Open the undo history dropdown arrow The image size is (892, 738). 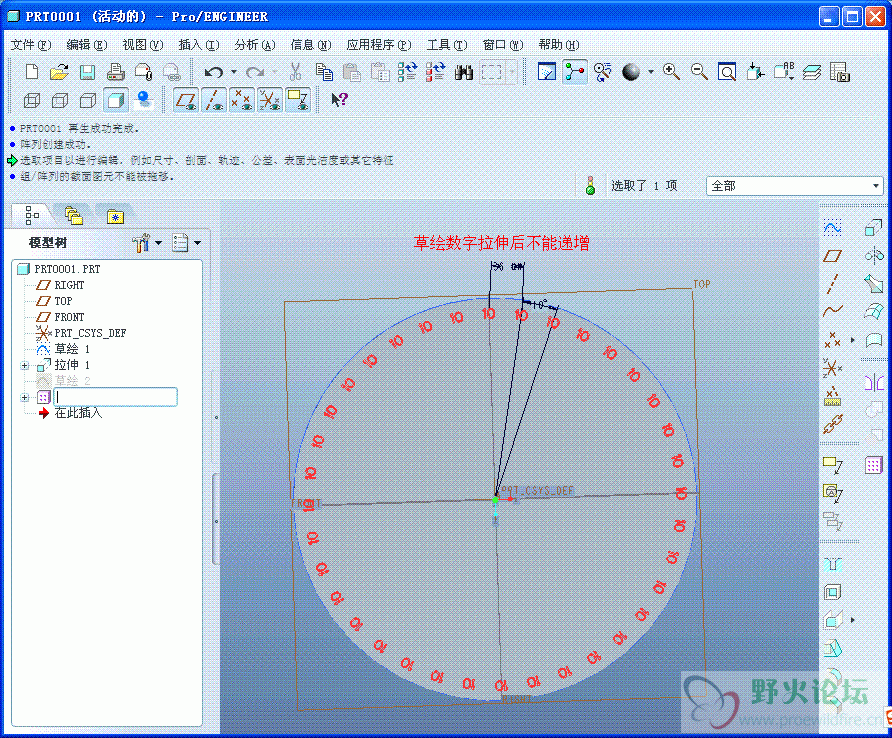point(234,72)
